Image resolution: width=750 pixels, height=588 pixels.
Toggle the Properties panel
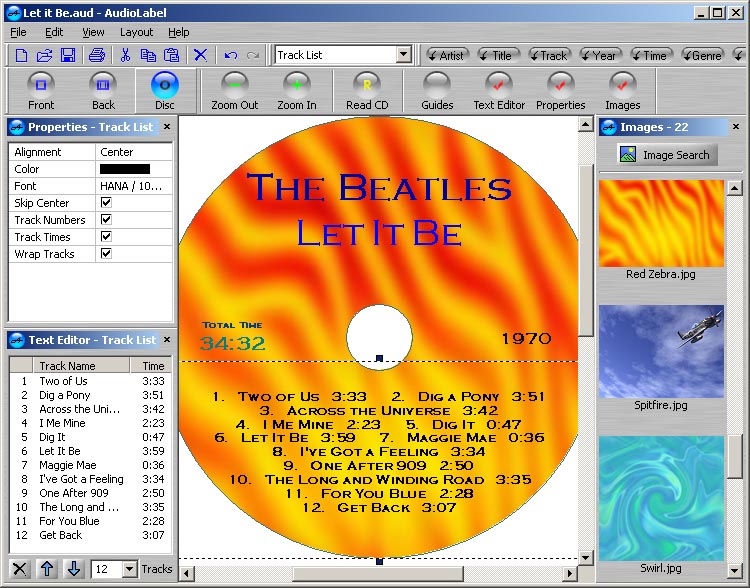[561, 91]
